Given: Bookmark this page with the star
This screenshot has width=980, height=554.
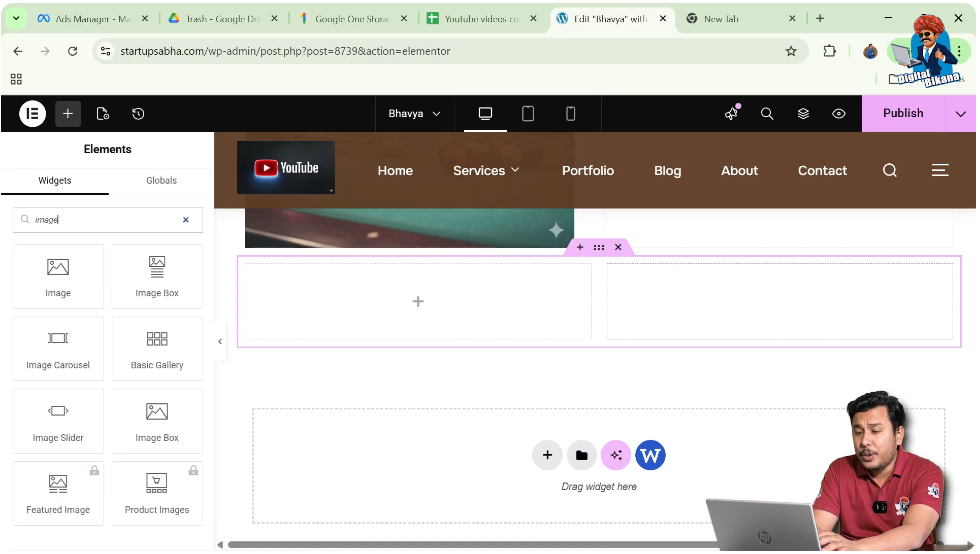Looking at the screenshot, I should pyautogui.click(x=791, y=51).
